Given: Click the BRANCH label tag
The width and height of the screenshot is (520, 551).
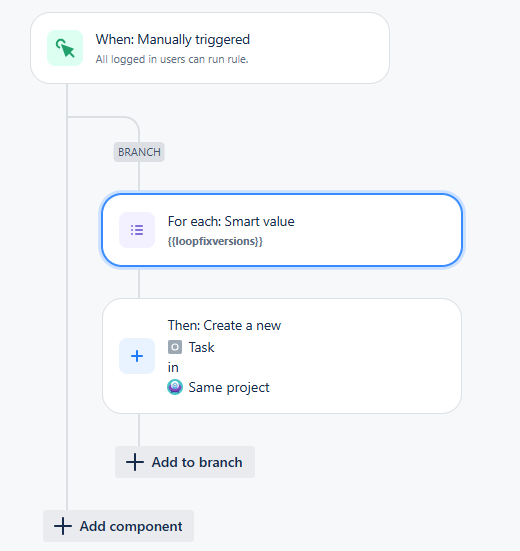Looking at the screenshot, I should (x=139, y=152).
